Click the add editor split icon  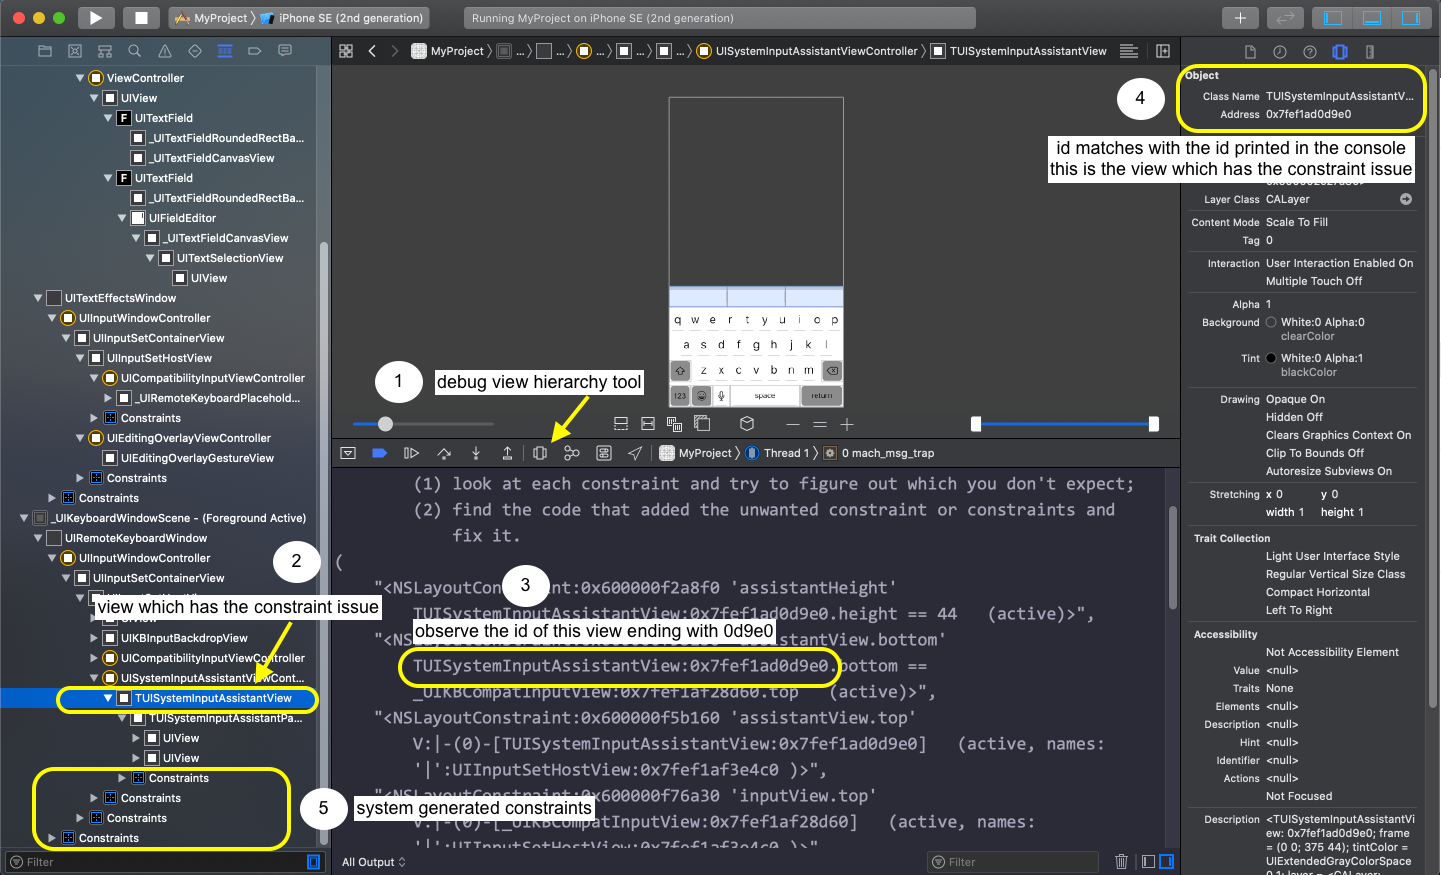1163,51
